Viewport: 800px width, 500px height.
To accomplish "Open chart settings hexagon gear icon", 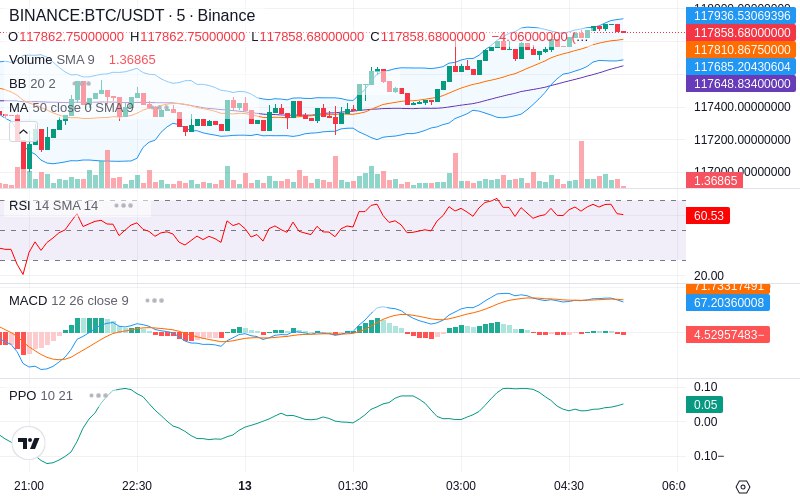I will click(x=743, y=486).
